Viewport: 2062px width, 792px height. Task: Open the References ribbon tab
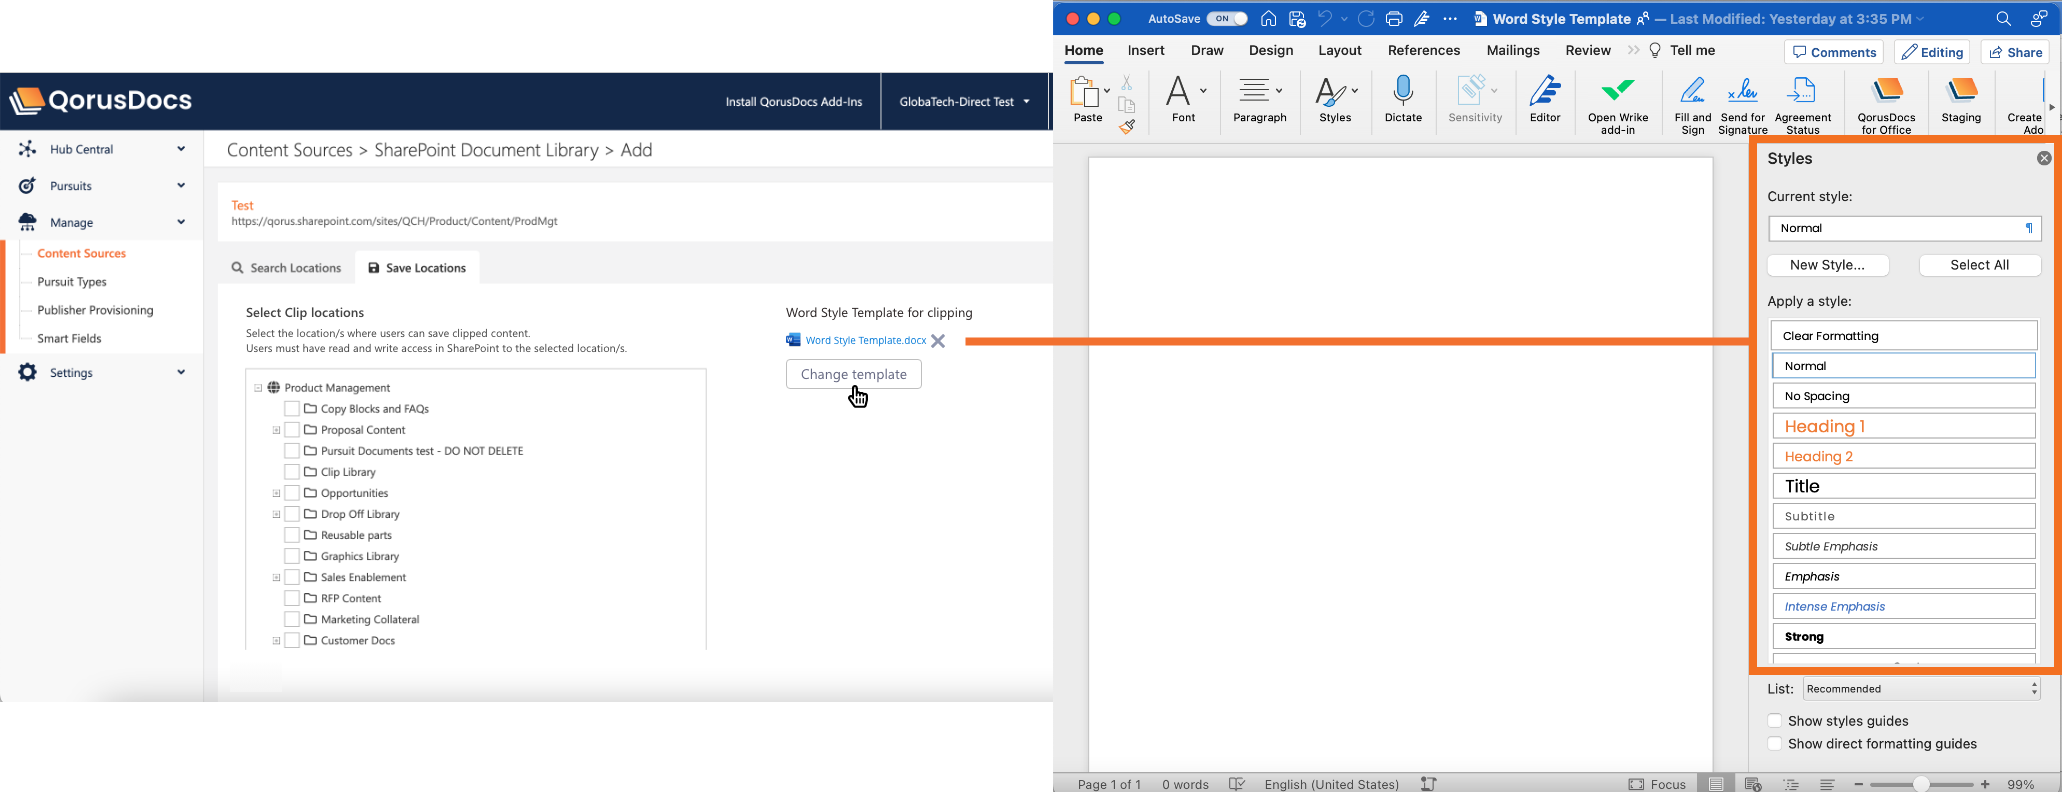point(1423,50)
